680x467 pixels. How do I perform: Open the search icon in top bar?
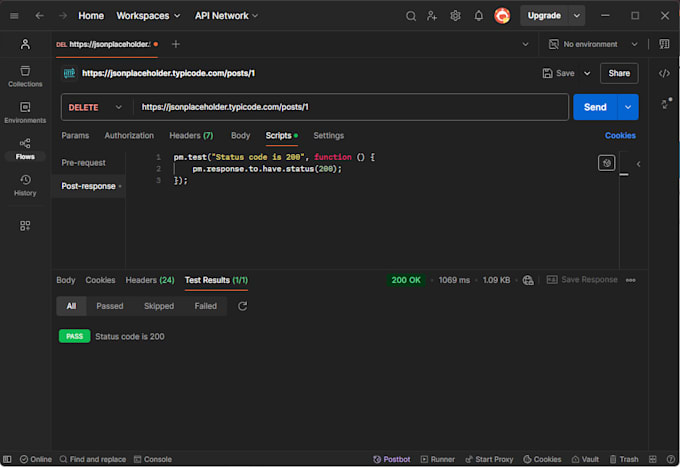coord(411,16)
